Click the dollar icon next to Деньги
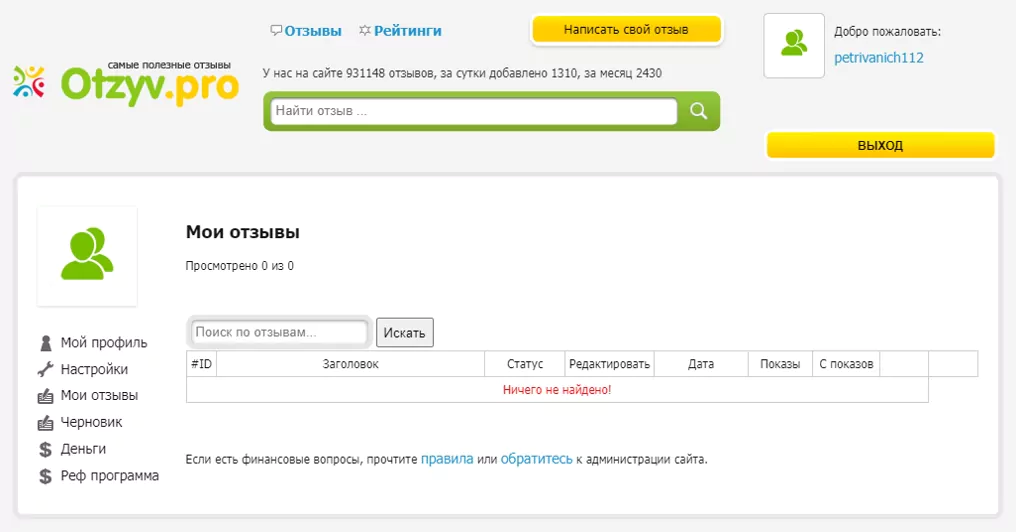 [45, 449]
